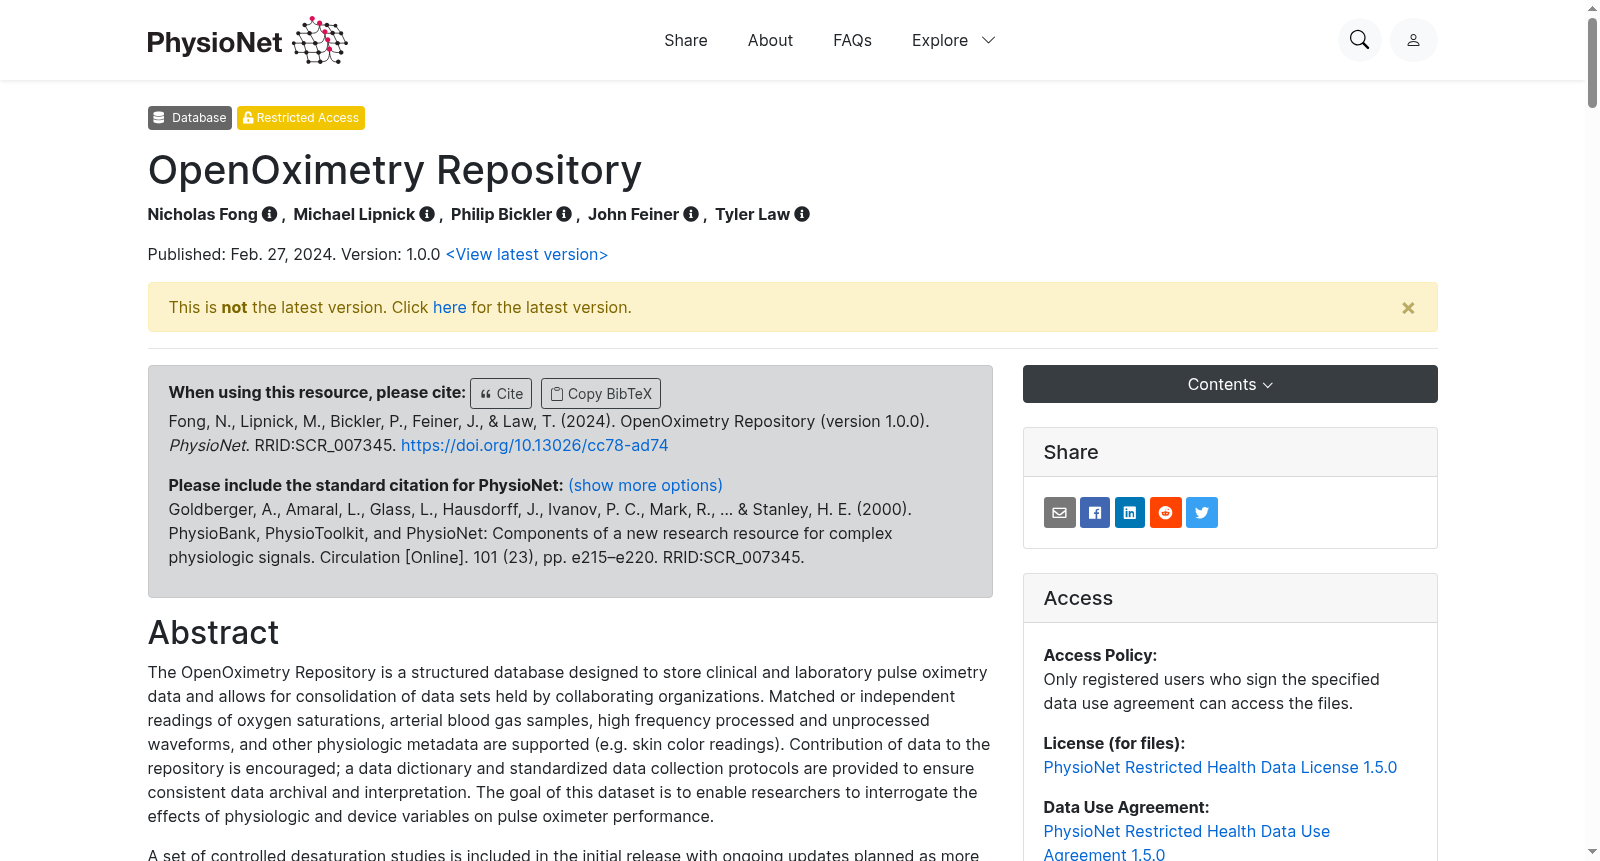This screenshot has width=1600, height=861.
Task: Click author name Nicholas Fong
Action: 202,214
